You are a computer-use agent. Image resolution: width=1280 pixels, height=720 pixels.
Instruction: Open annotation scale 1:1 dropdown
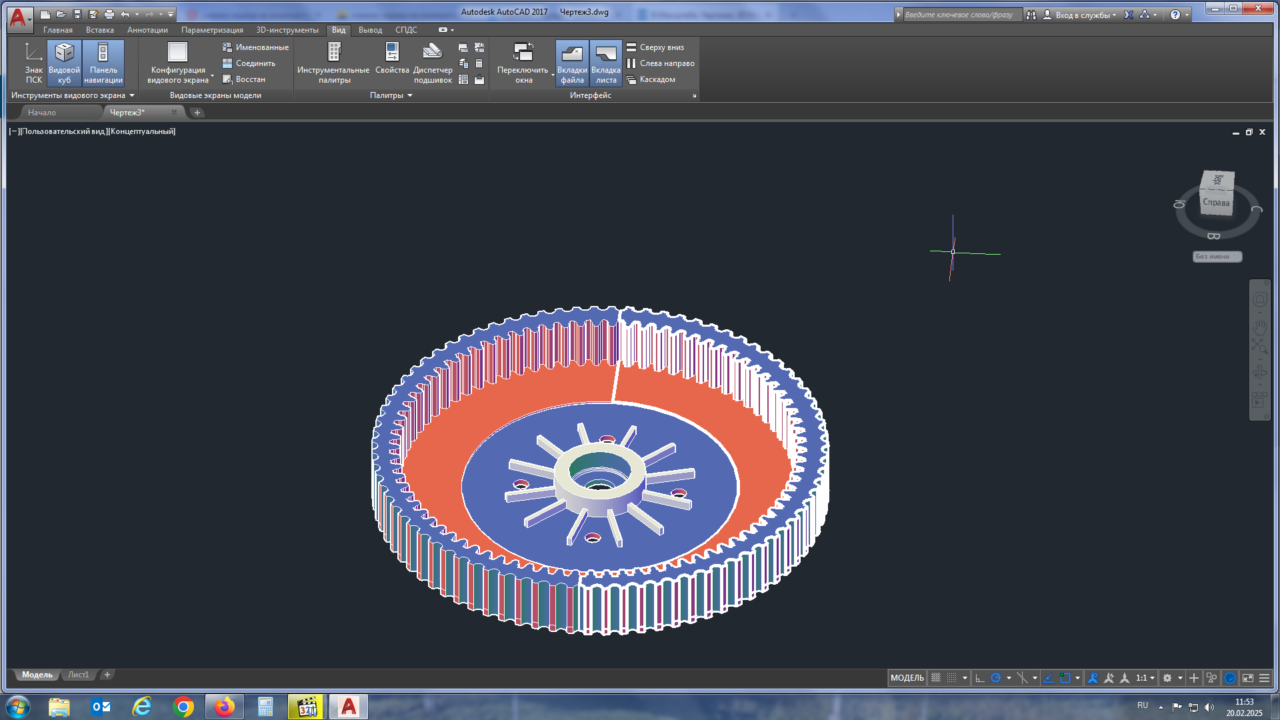point(1146,678)
